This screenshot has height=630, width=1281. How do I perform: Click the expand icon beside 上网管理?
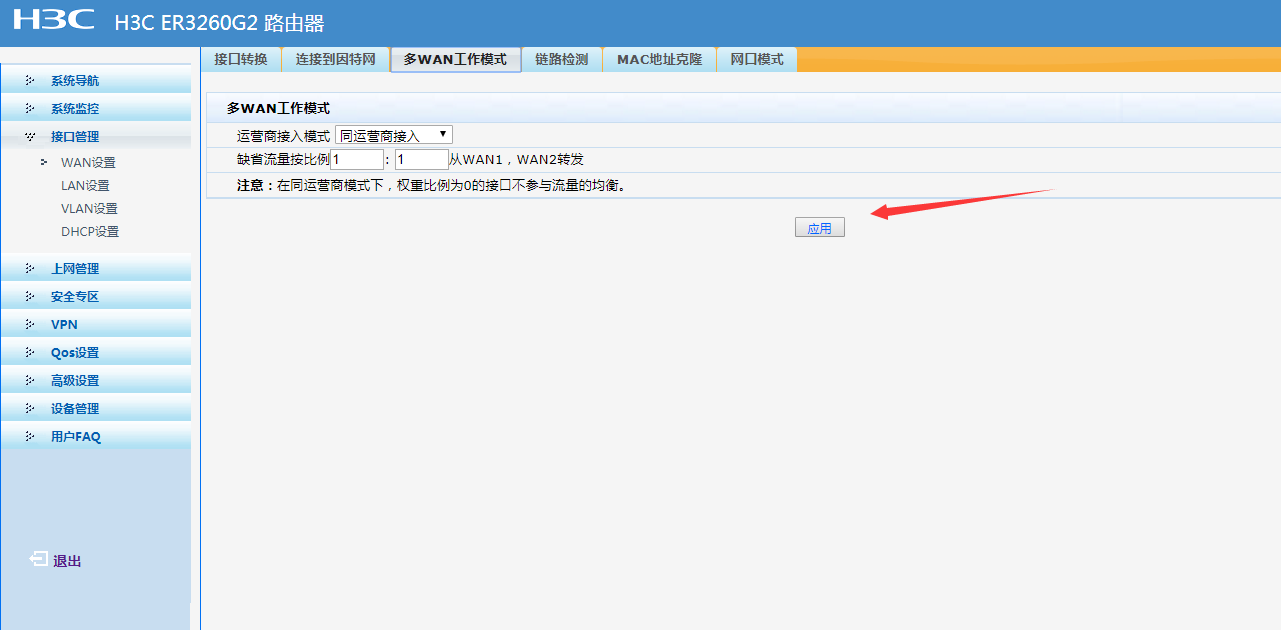[30, 269]
